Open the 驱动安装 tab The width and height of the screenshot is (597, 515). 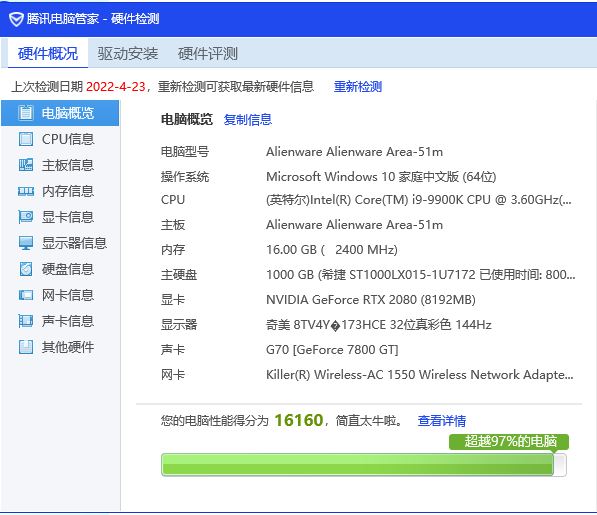128,53
